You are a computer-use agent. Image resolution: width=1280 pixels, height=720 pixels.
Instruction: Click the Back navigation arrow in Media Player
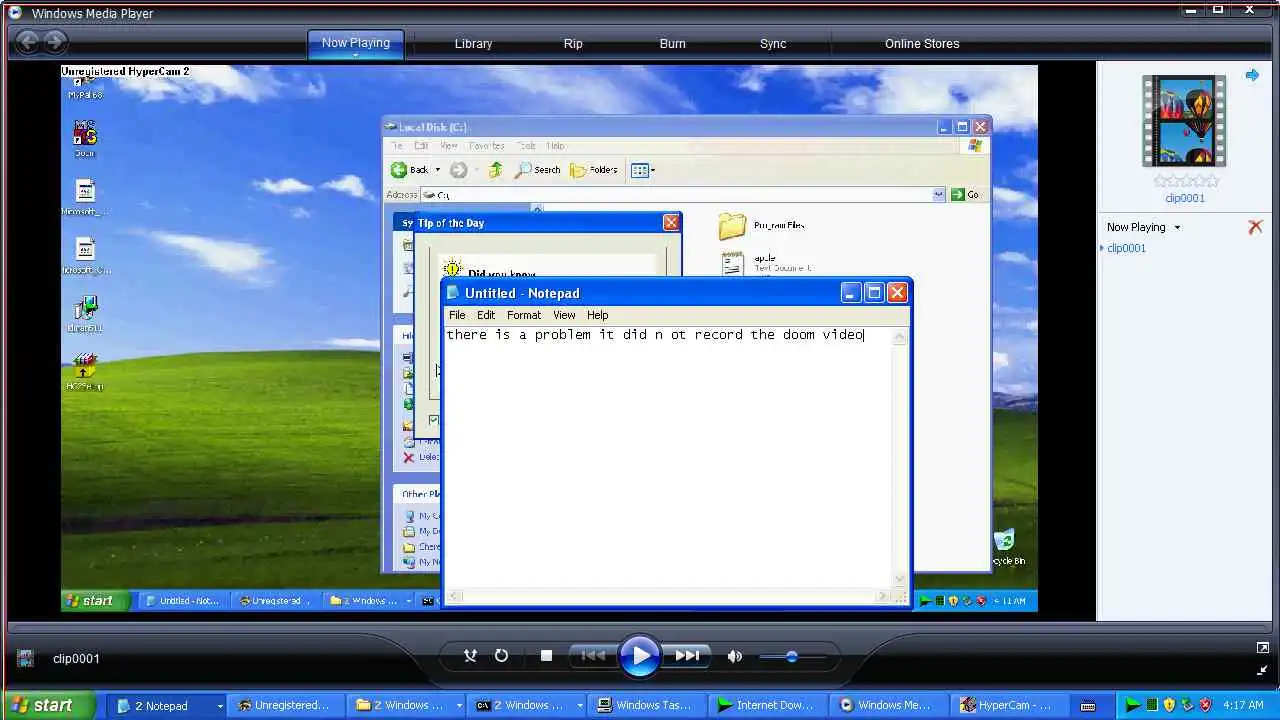27,42
